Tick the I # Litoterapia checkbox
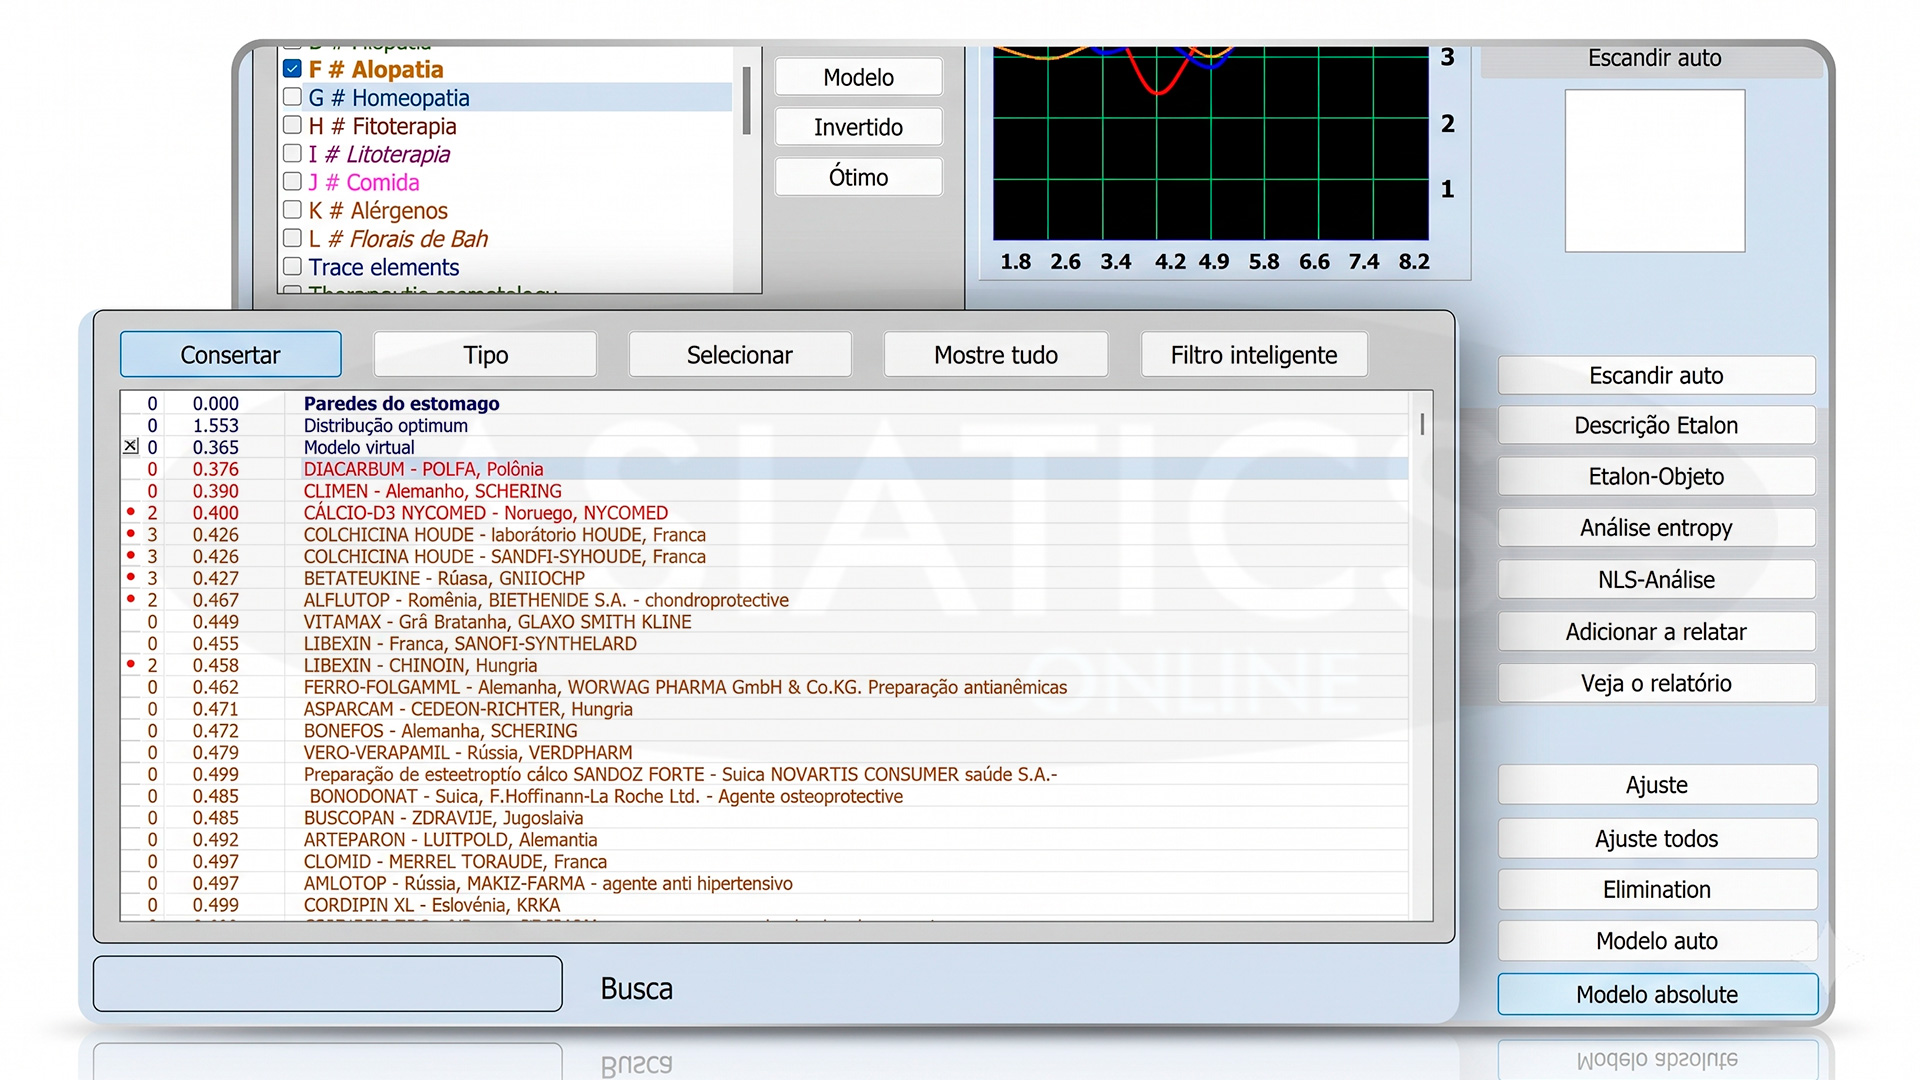Viewport: 1920px width, 1080px height. coord(292,153)
